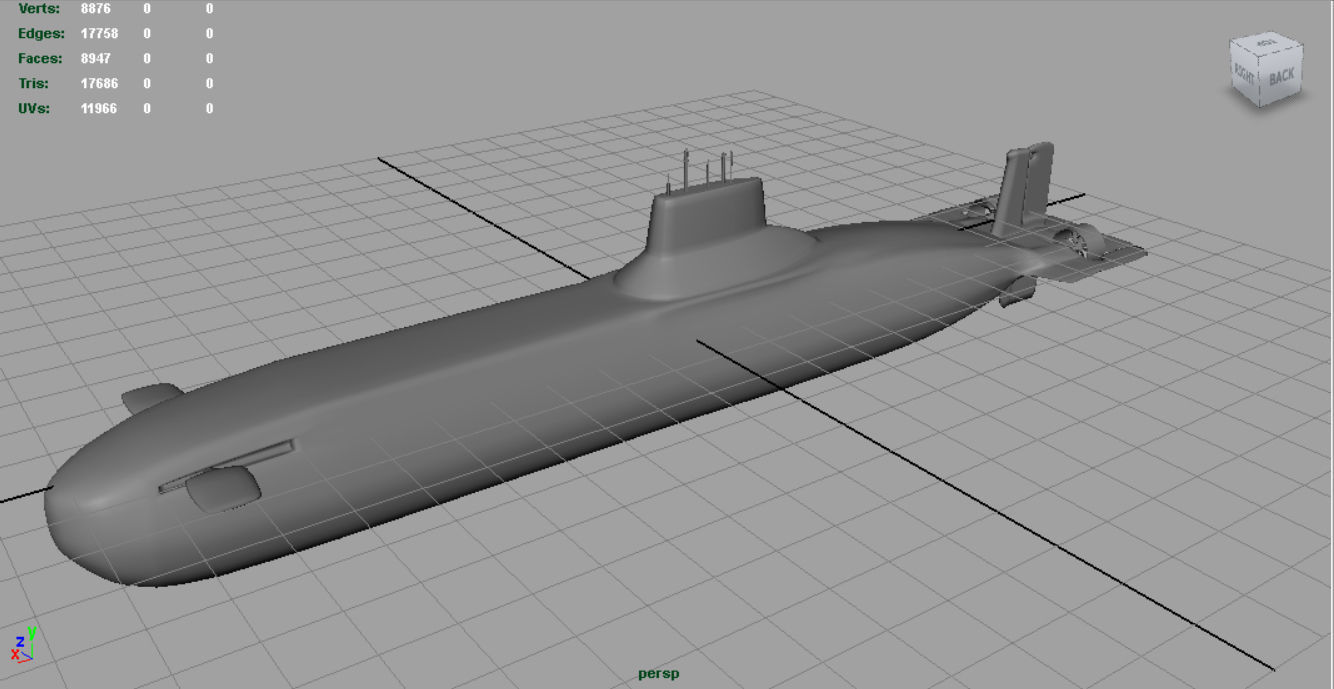Click the Faces label in the HUD
The height and width of the screenshot is (689, 1334).
coord(40,58)
